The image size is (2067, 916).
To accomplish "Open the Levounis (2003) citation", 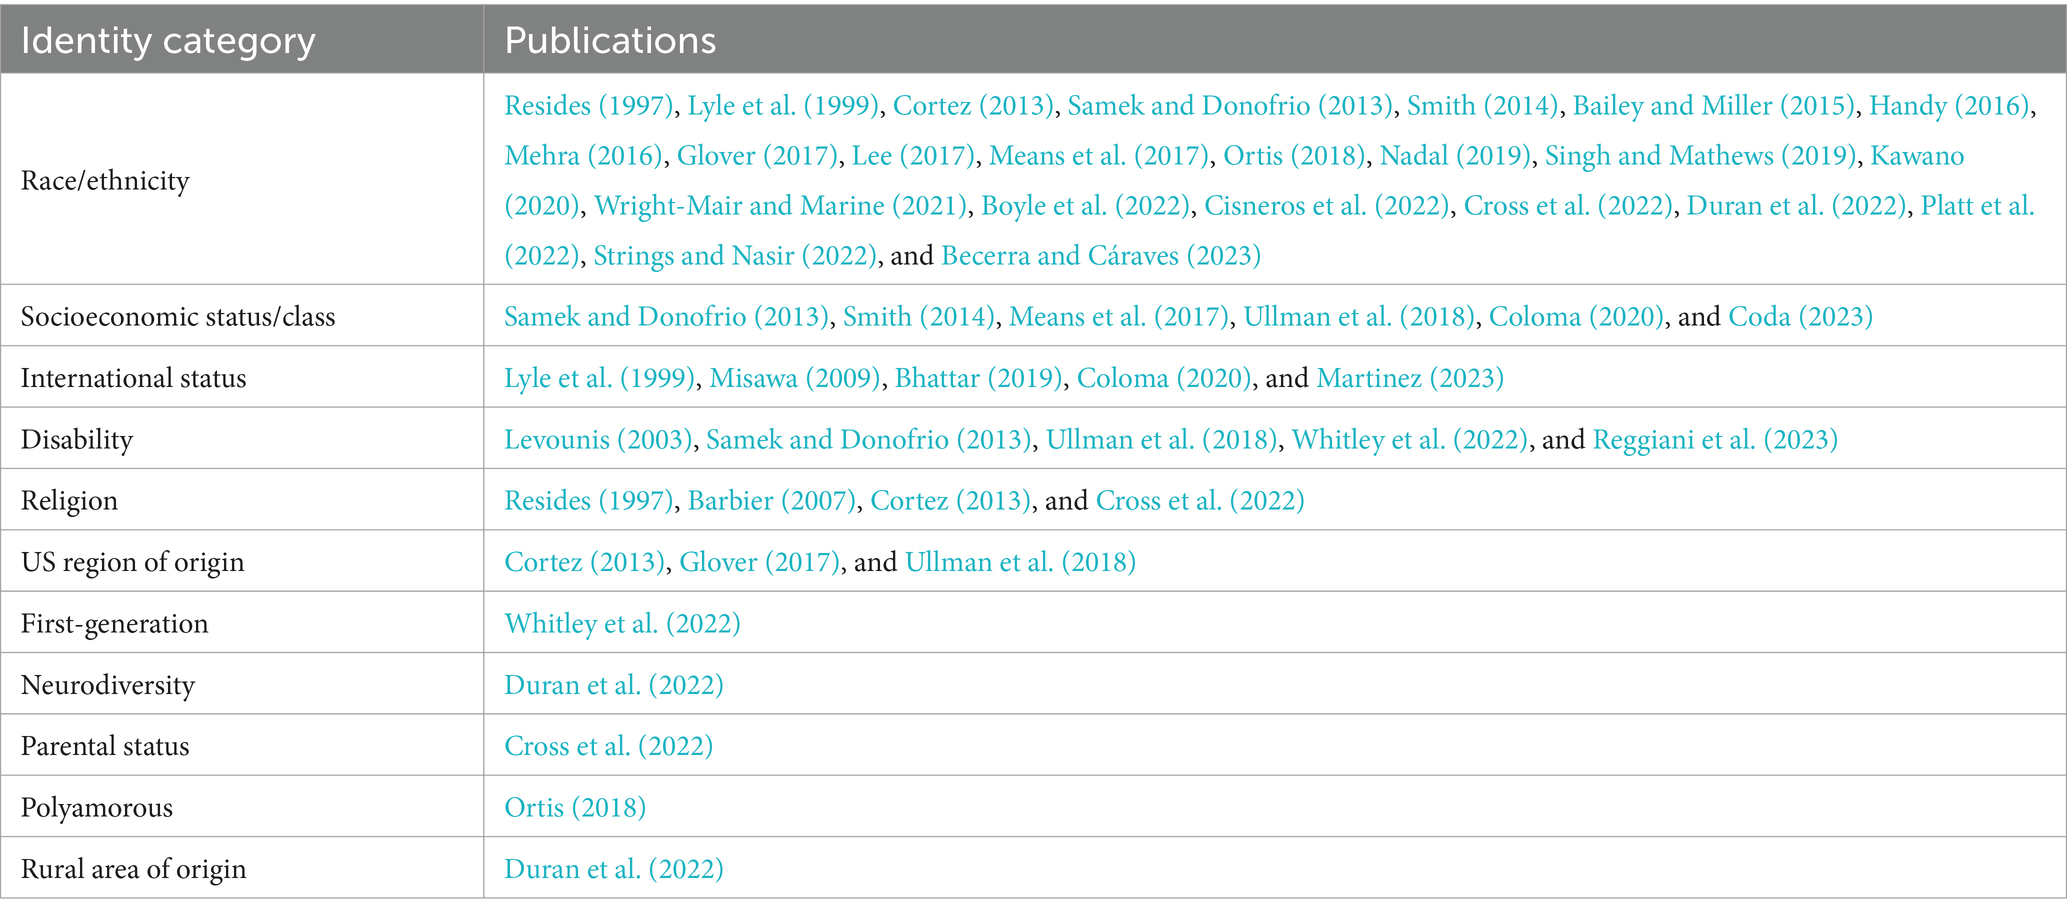I will [598, 440].
